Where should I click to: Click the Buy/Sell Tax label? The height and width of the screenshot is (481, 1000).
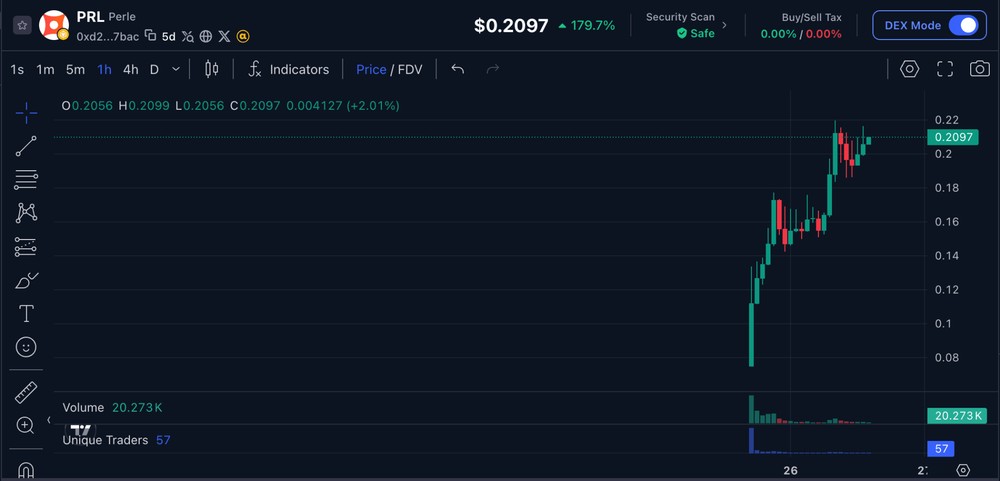tap(811, 18)
